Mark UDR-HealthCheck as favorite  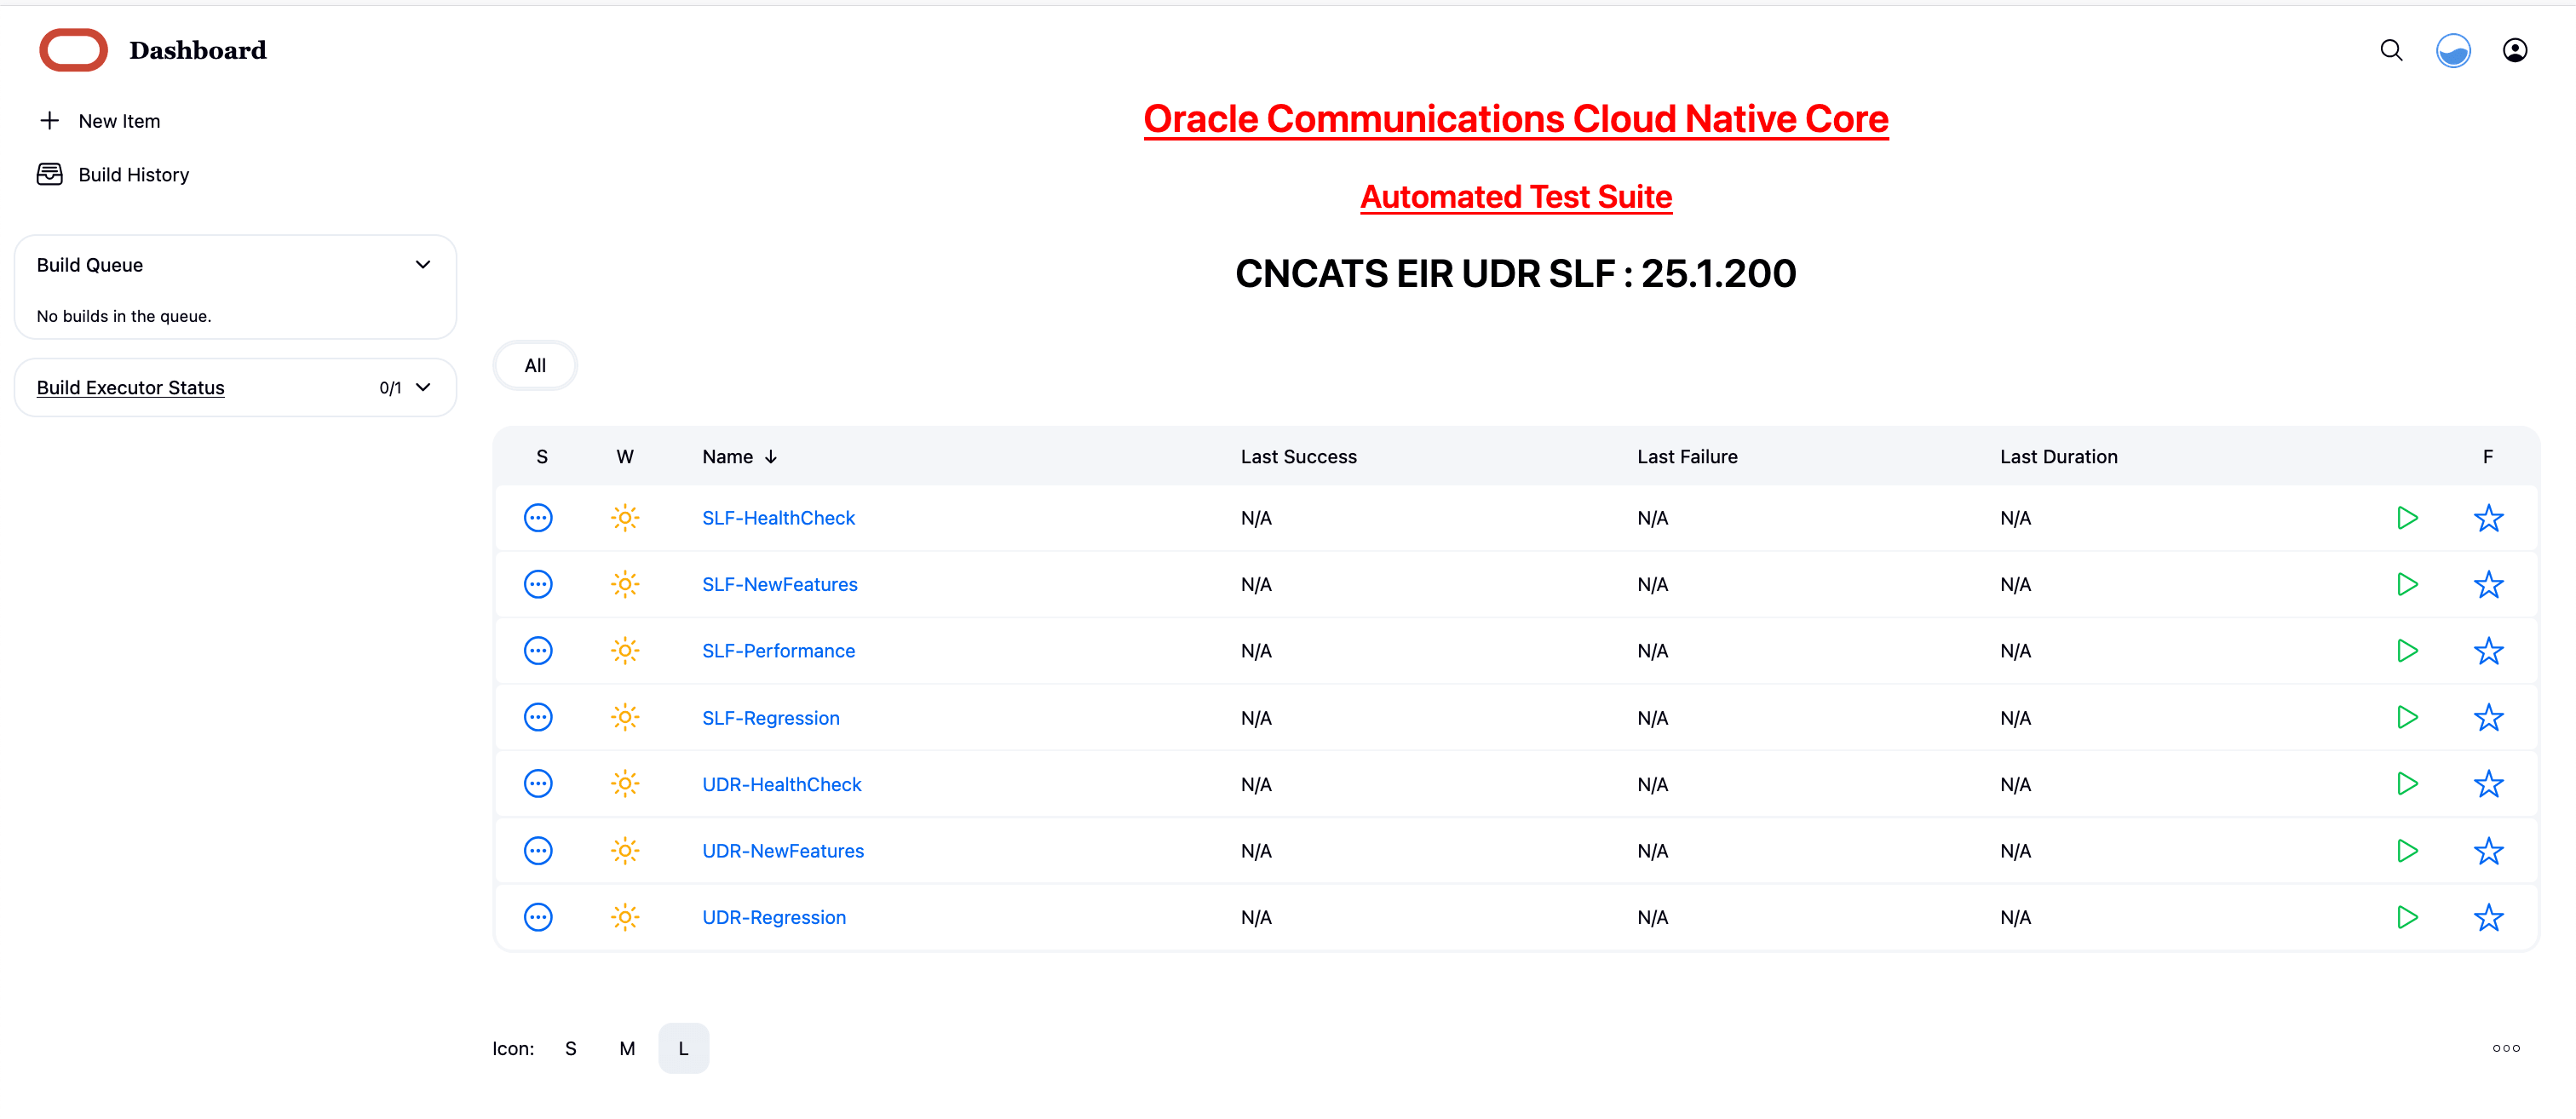click(x=2488, y=784)
